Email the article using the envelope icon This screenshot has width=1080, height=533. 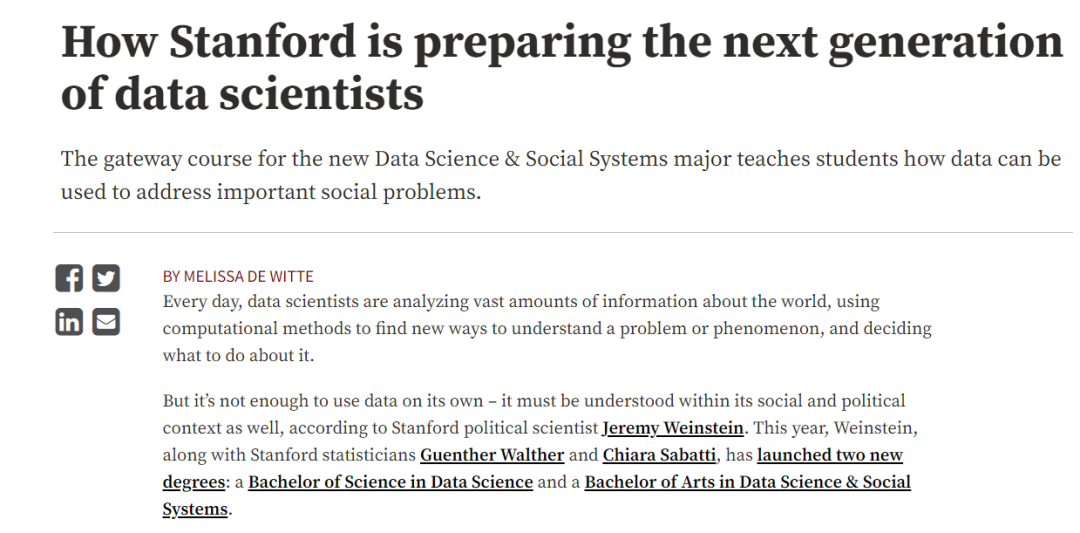[106, 322]
